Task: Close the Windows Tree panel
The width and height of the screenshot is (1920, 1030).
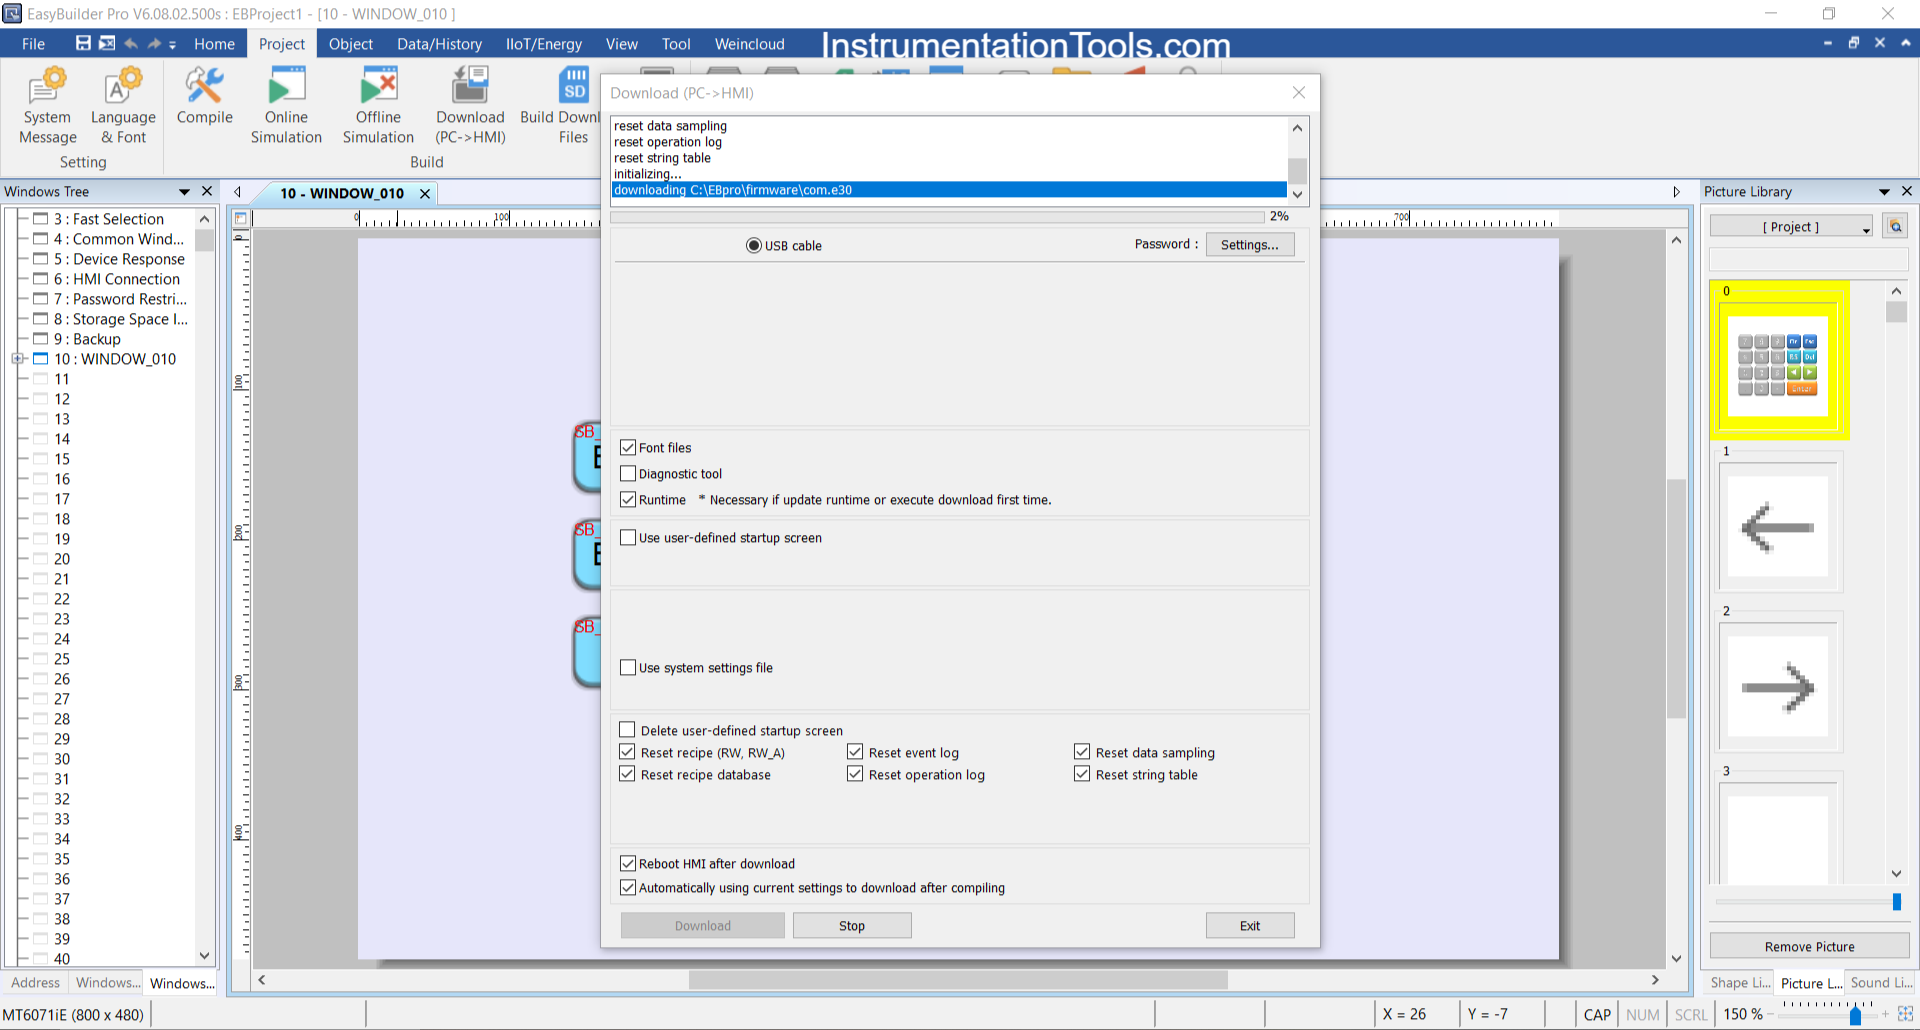Action: pos(207,191)
